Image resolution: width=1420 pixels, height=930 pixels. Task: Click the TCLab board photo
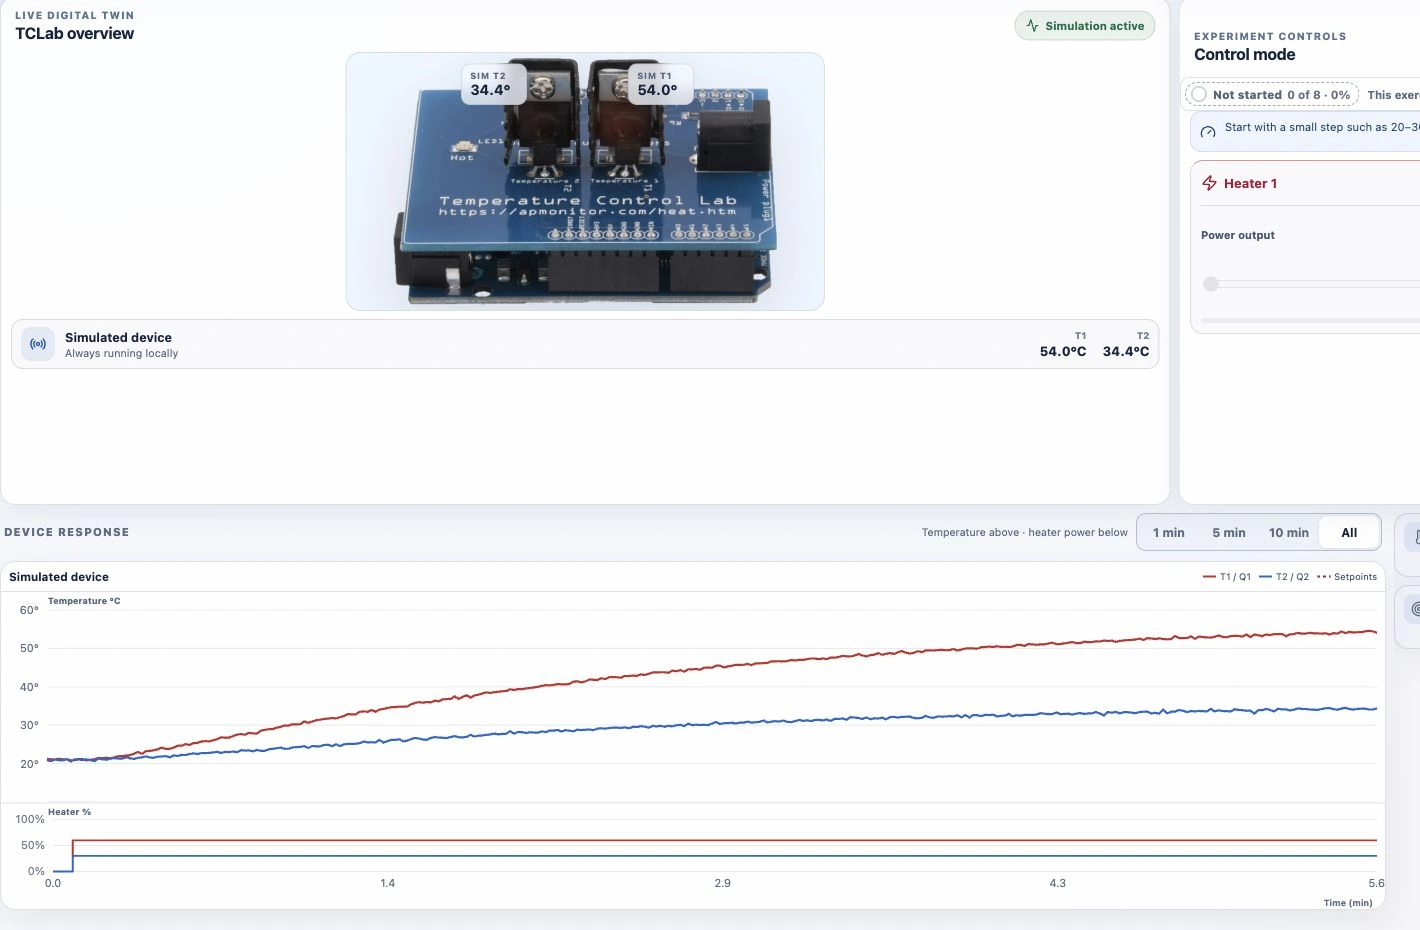[585, 181]
